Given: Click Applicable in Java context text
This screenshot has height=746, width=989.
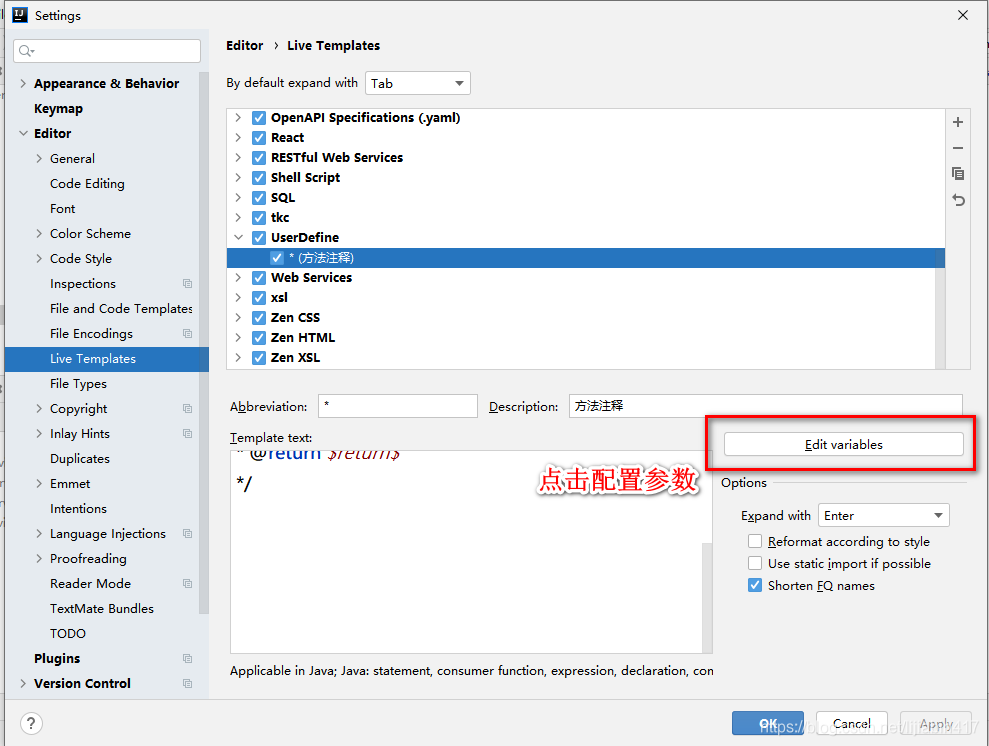Looking at the screenshot, I should click(x=472, y=670).
